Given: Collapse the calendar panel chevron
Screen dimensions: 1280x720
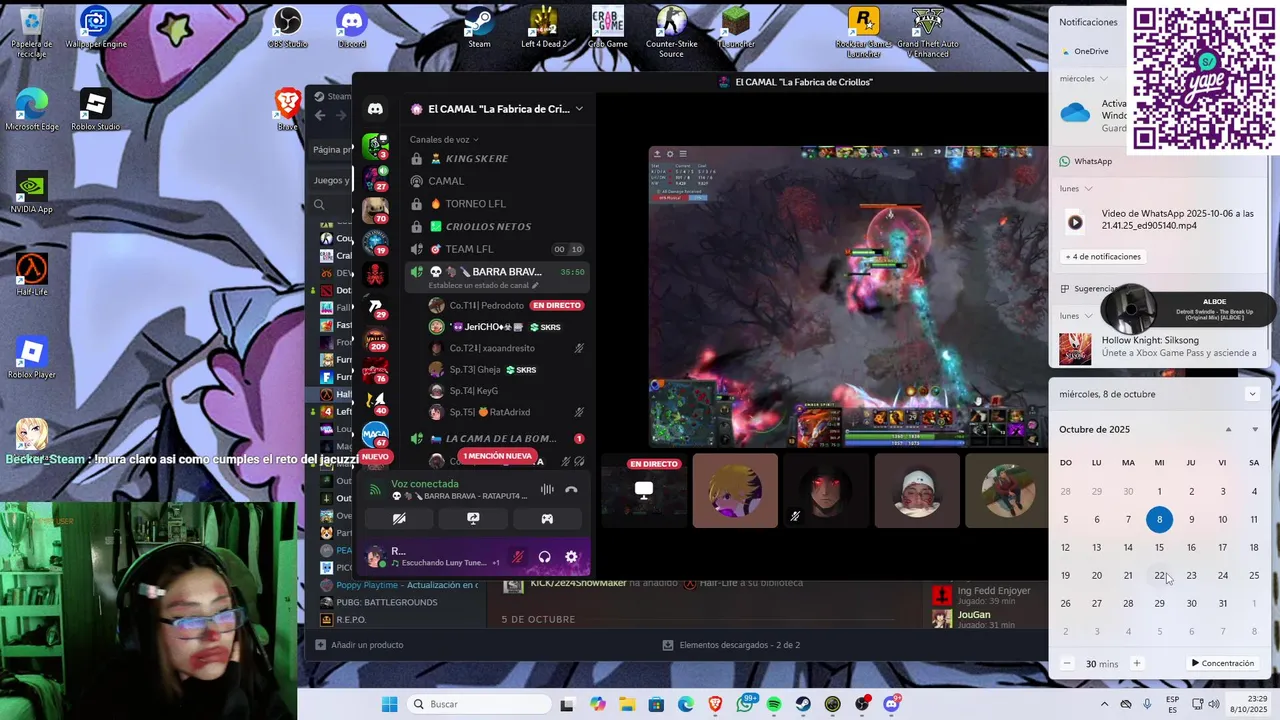Looking at the screenshot, I should [x=1252, y=394].
